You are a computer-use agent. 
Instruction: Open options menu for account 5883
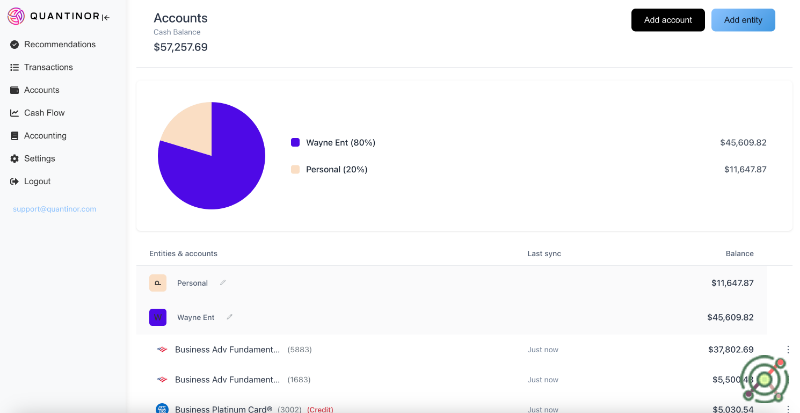pyautogui.click(x=787, y=350)
